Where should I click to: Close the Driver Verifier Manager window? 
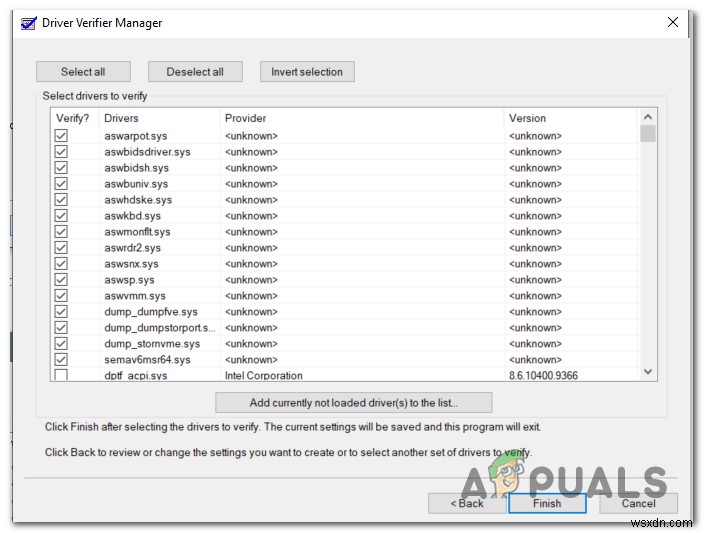(x=673, y=22)
